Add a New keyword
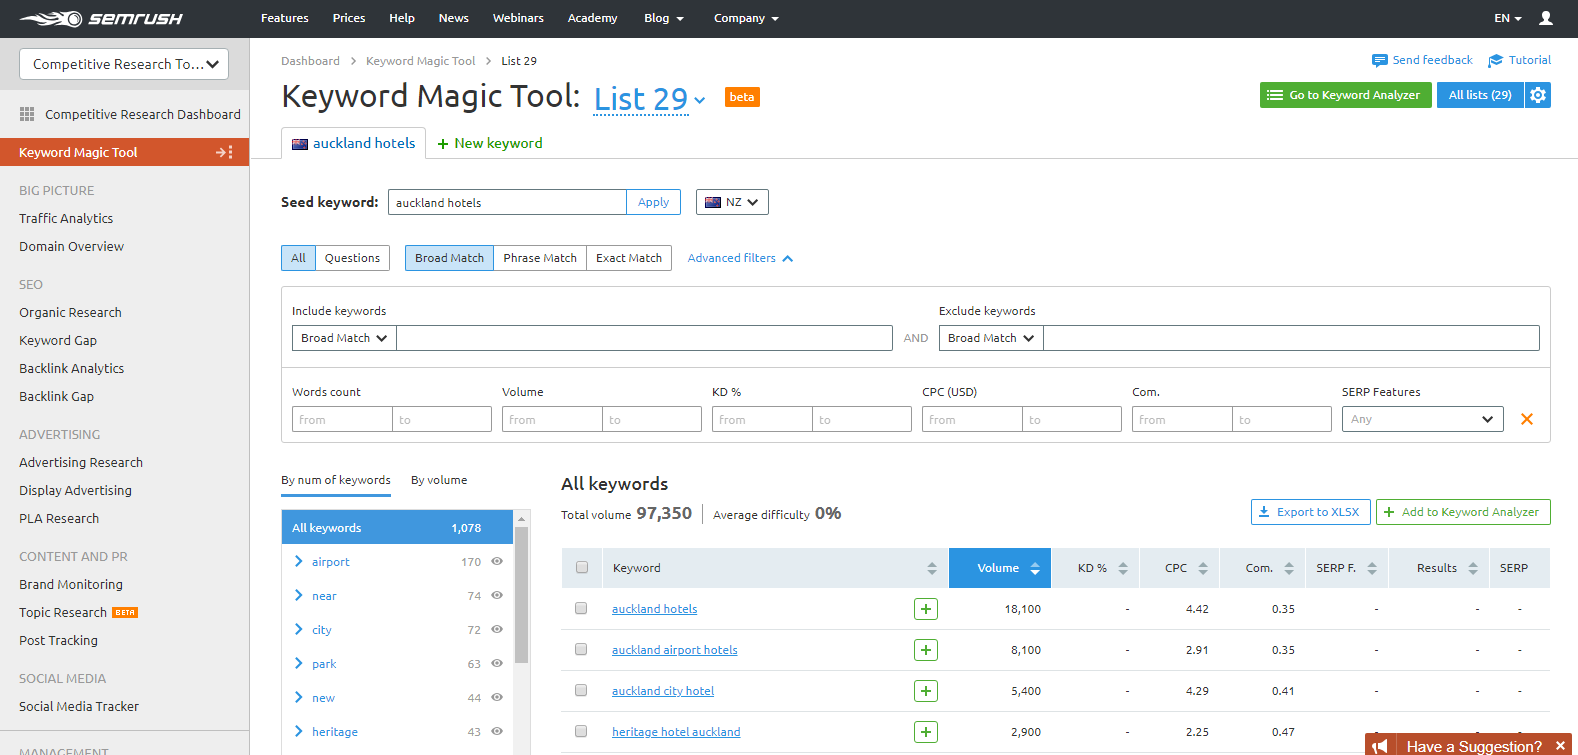The height and width of the screenshot is (755, 1578). (490, 143)
